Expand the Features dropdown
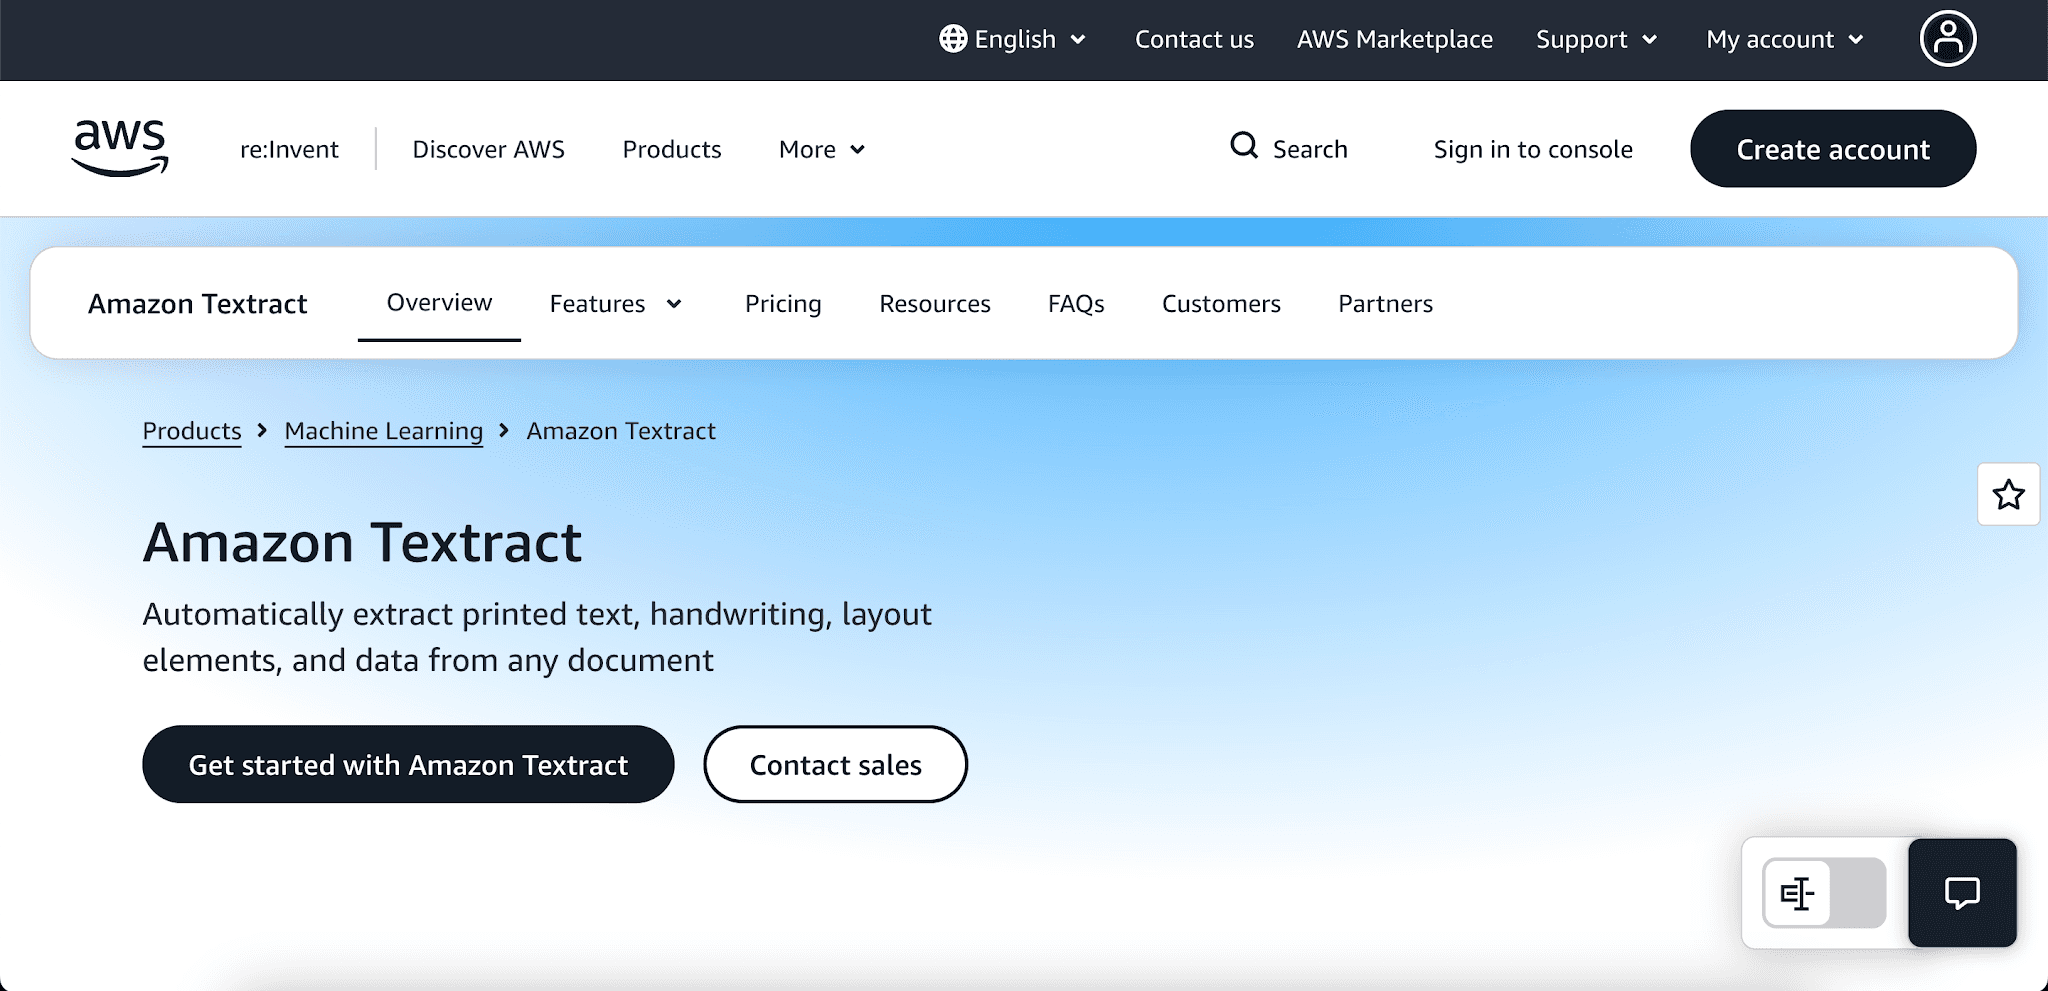 pyautogui.click(x=616, y=304)
